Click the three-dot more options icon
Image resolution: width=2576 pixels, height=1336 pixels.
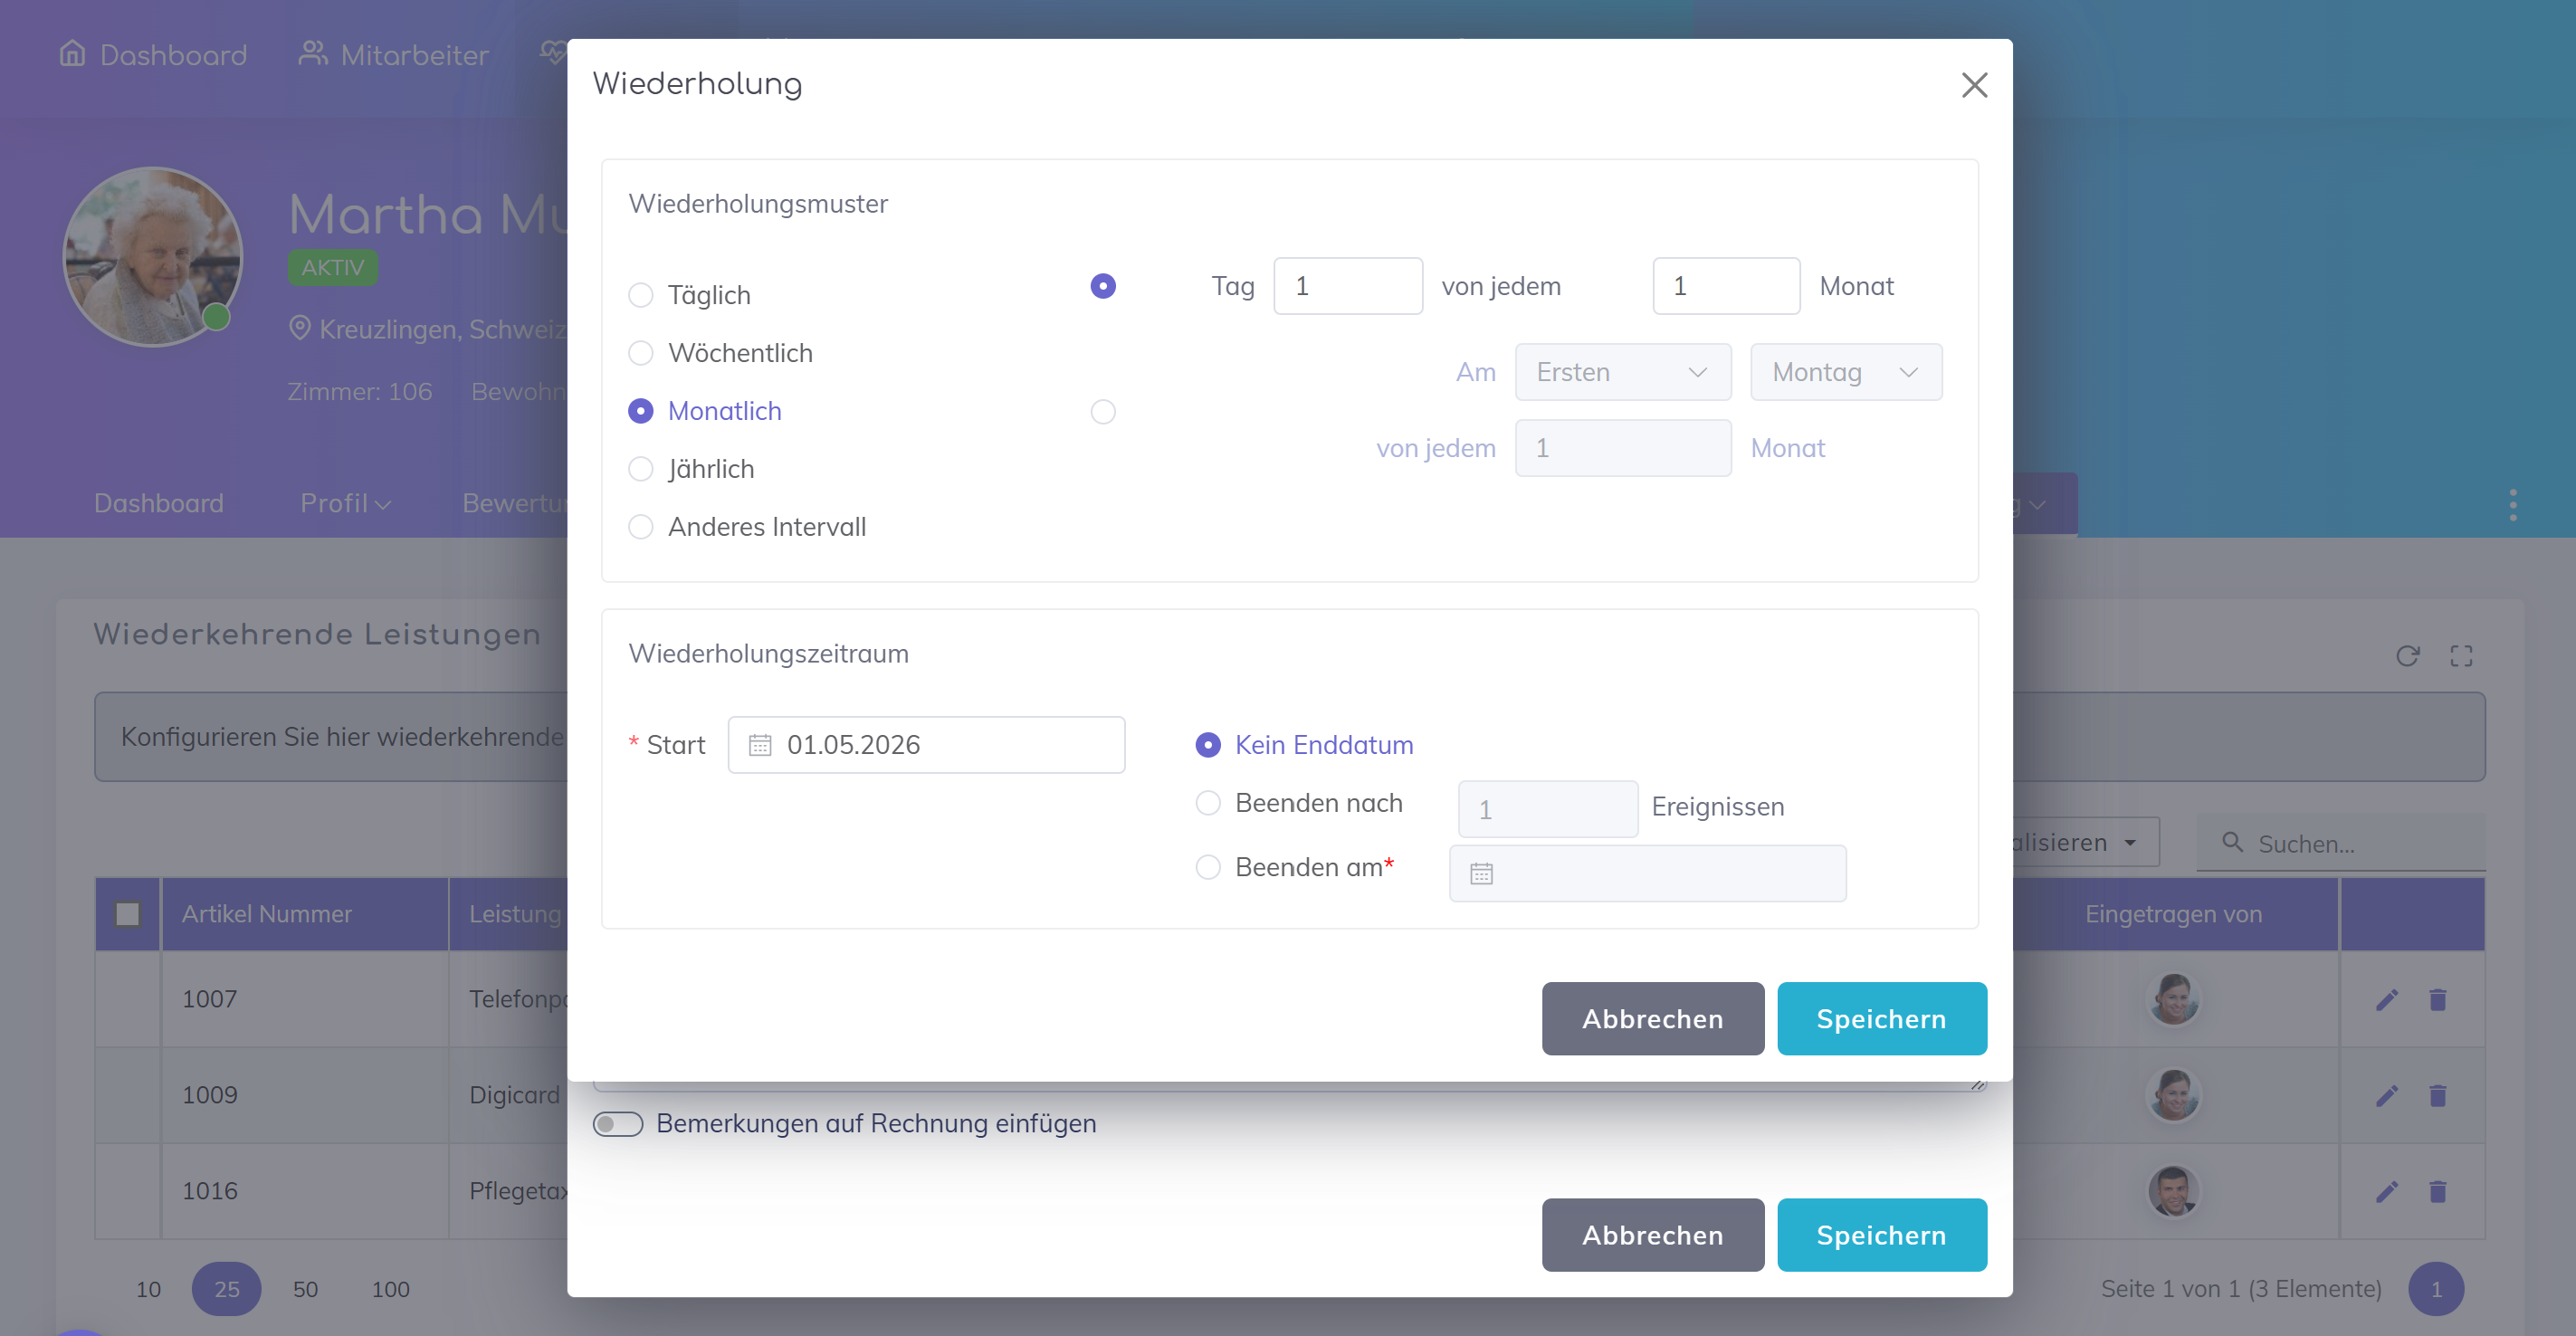point(2512,505)
